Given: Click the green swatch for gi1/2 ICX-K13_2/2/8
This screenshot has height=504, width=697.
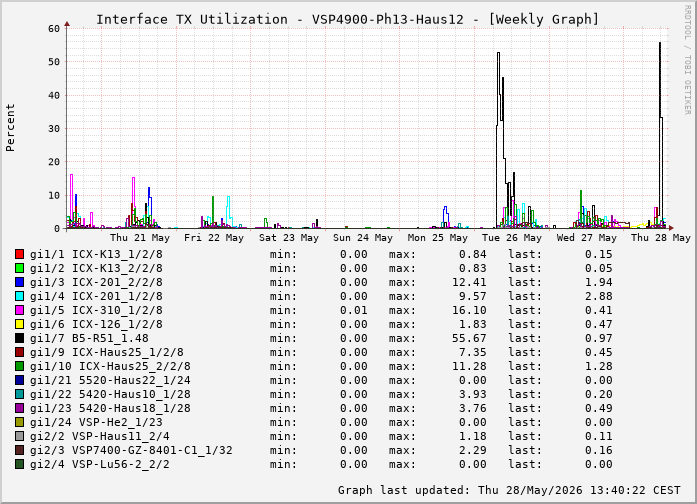Looking at the screenshot, I should [x=19, y=268].
